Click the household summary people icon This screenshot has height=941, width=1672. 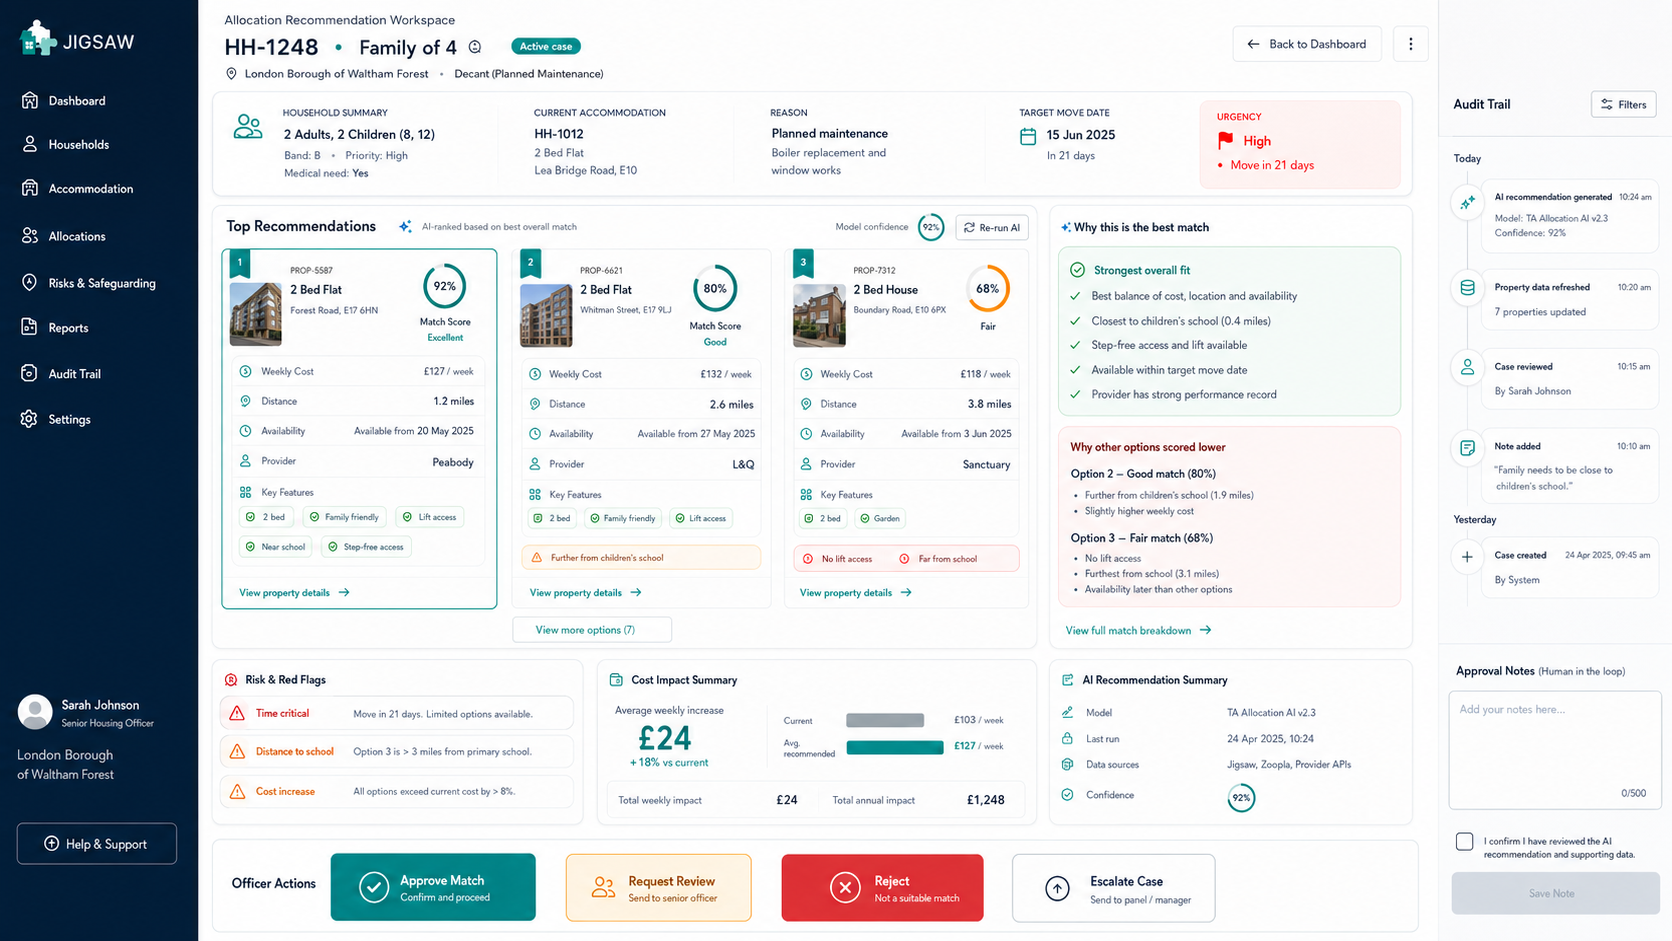tap(248, 127)
